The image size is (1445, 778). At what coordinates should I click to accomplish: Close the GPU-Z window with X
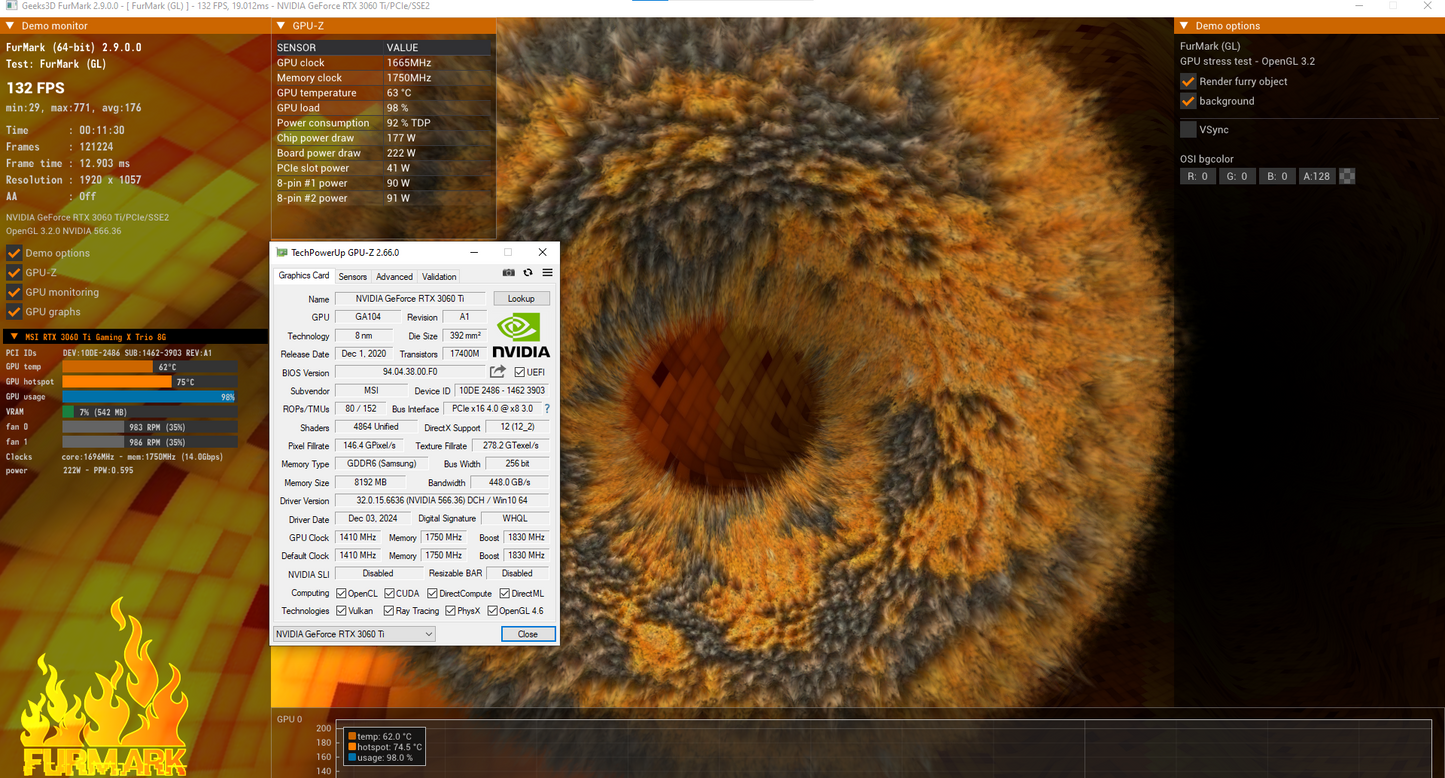point(542,252)
